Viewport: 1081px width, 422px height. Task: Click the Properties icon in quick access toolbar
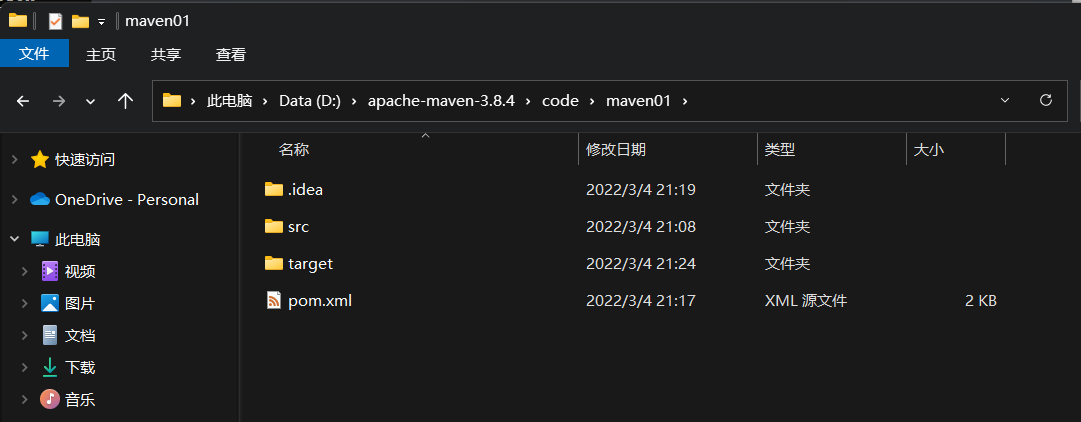55,21
